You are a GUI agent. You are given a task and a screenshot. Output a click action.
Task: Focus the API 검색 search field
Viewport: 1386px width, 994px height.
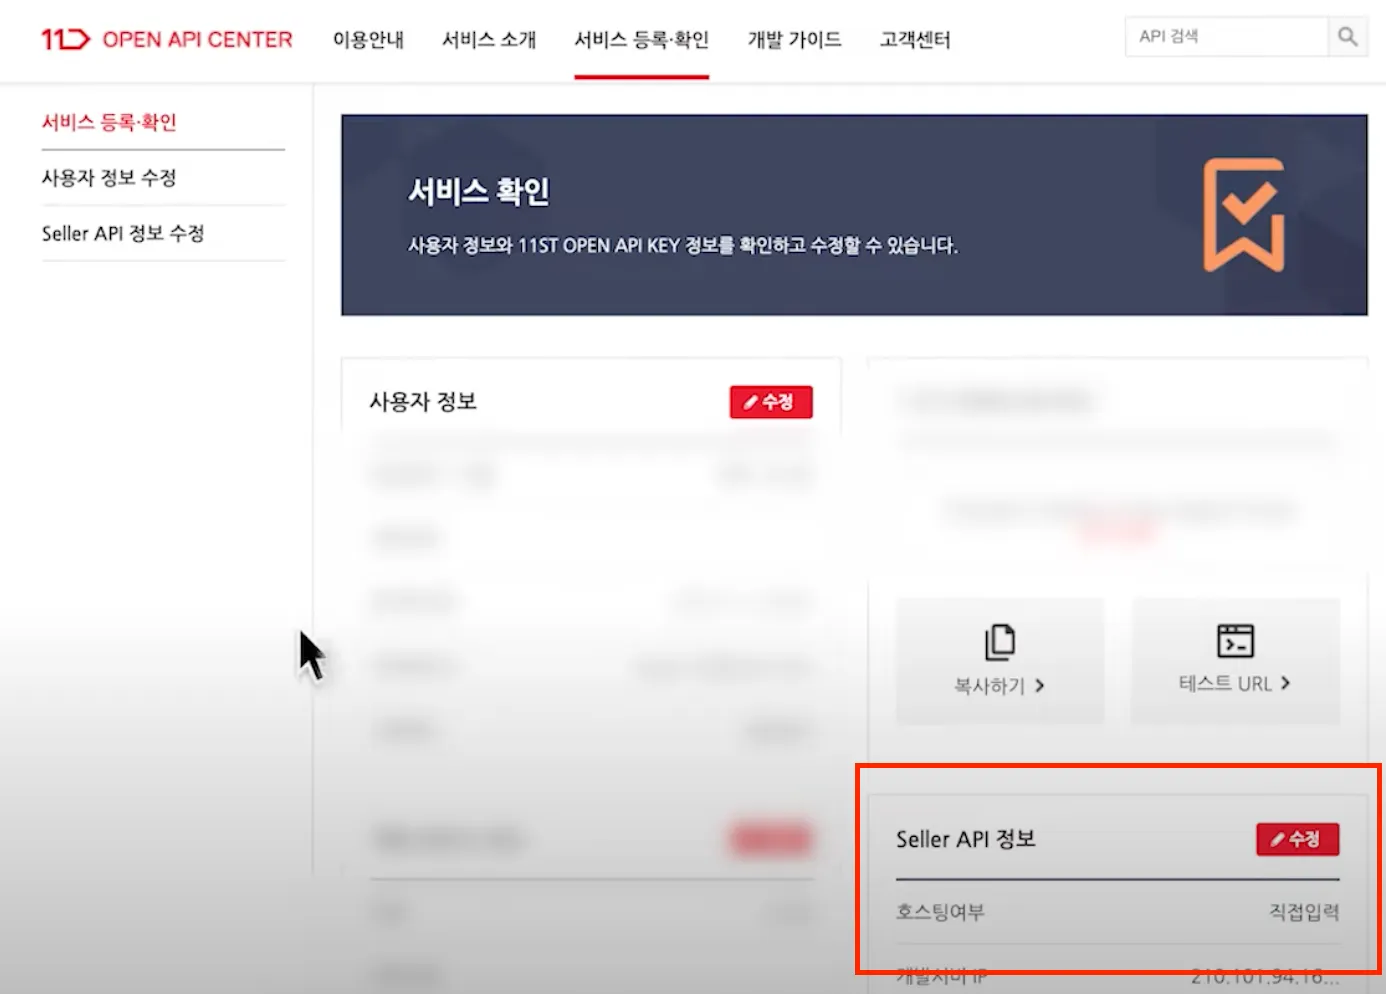tap(1226, 36)
